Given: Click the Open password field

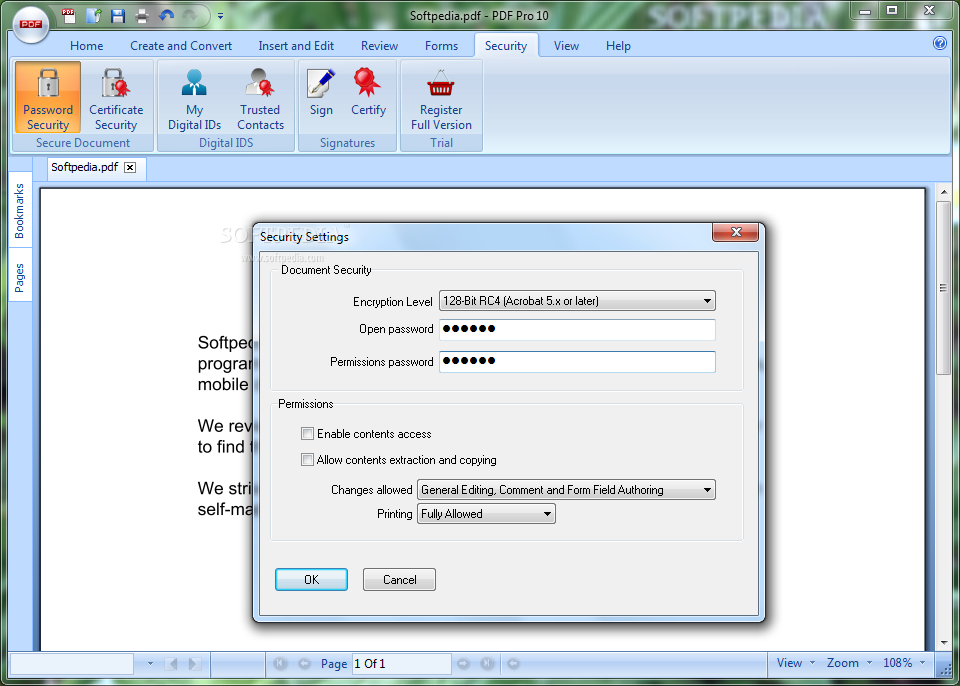Looking at the screenshot, I should (x=577, y=330).
